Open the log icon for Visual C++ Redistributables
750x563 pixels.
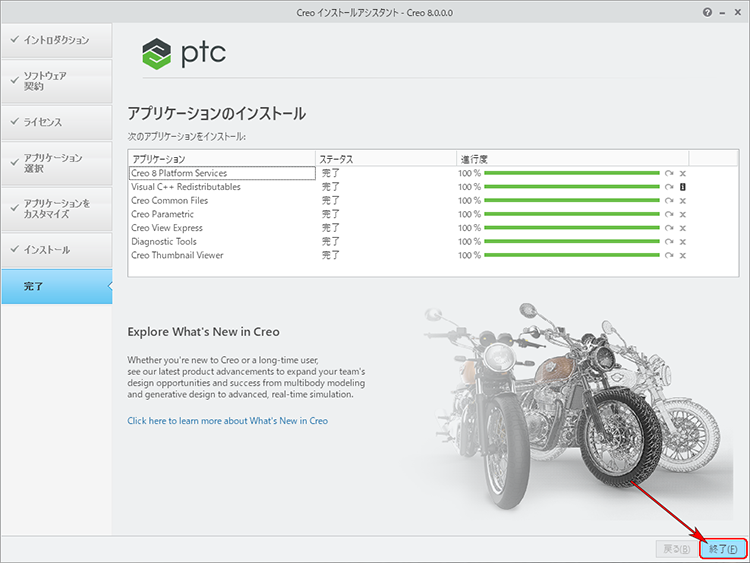coord(683,187)
